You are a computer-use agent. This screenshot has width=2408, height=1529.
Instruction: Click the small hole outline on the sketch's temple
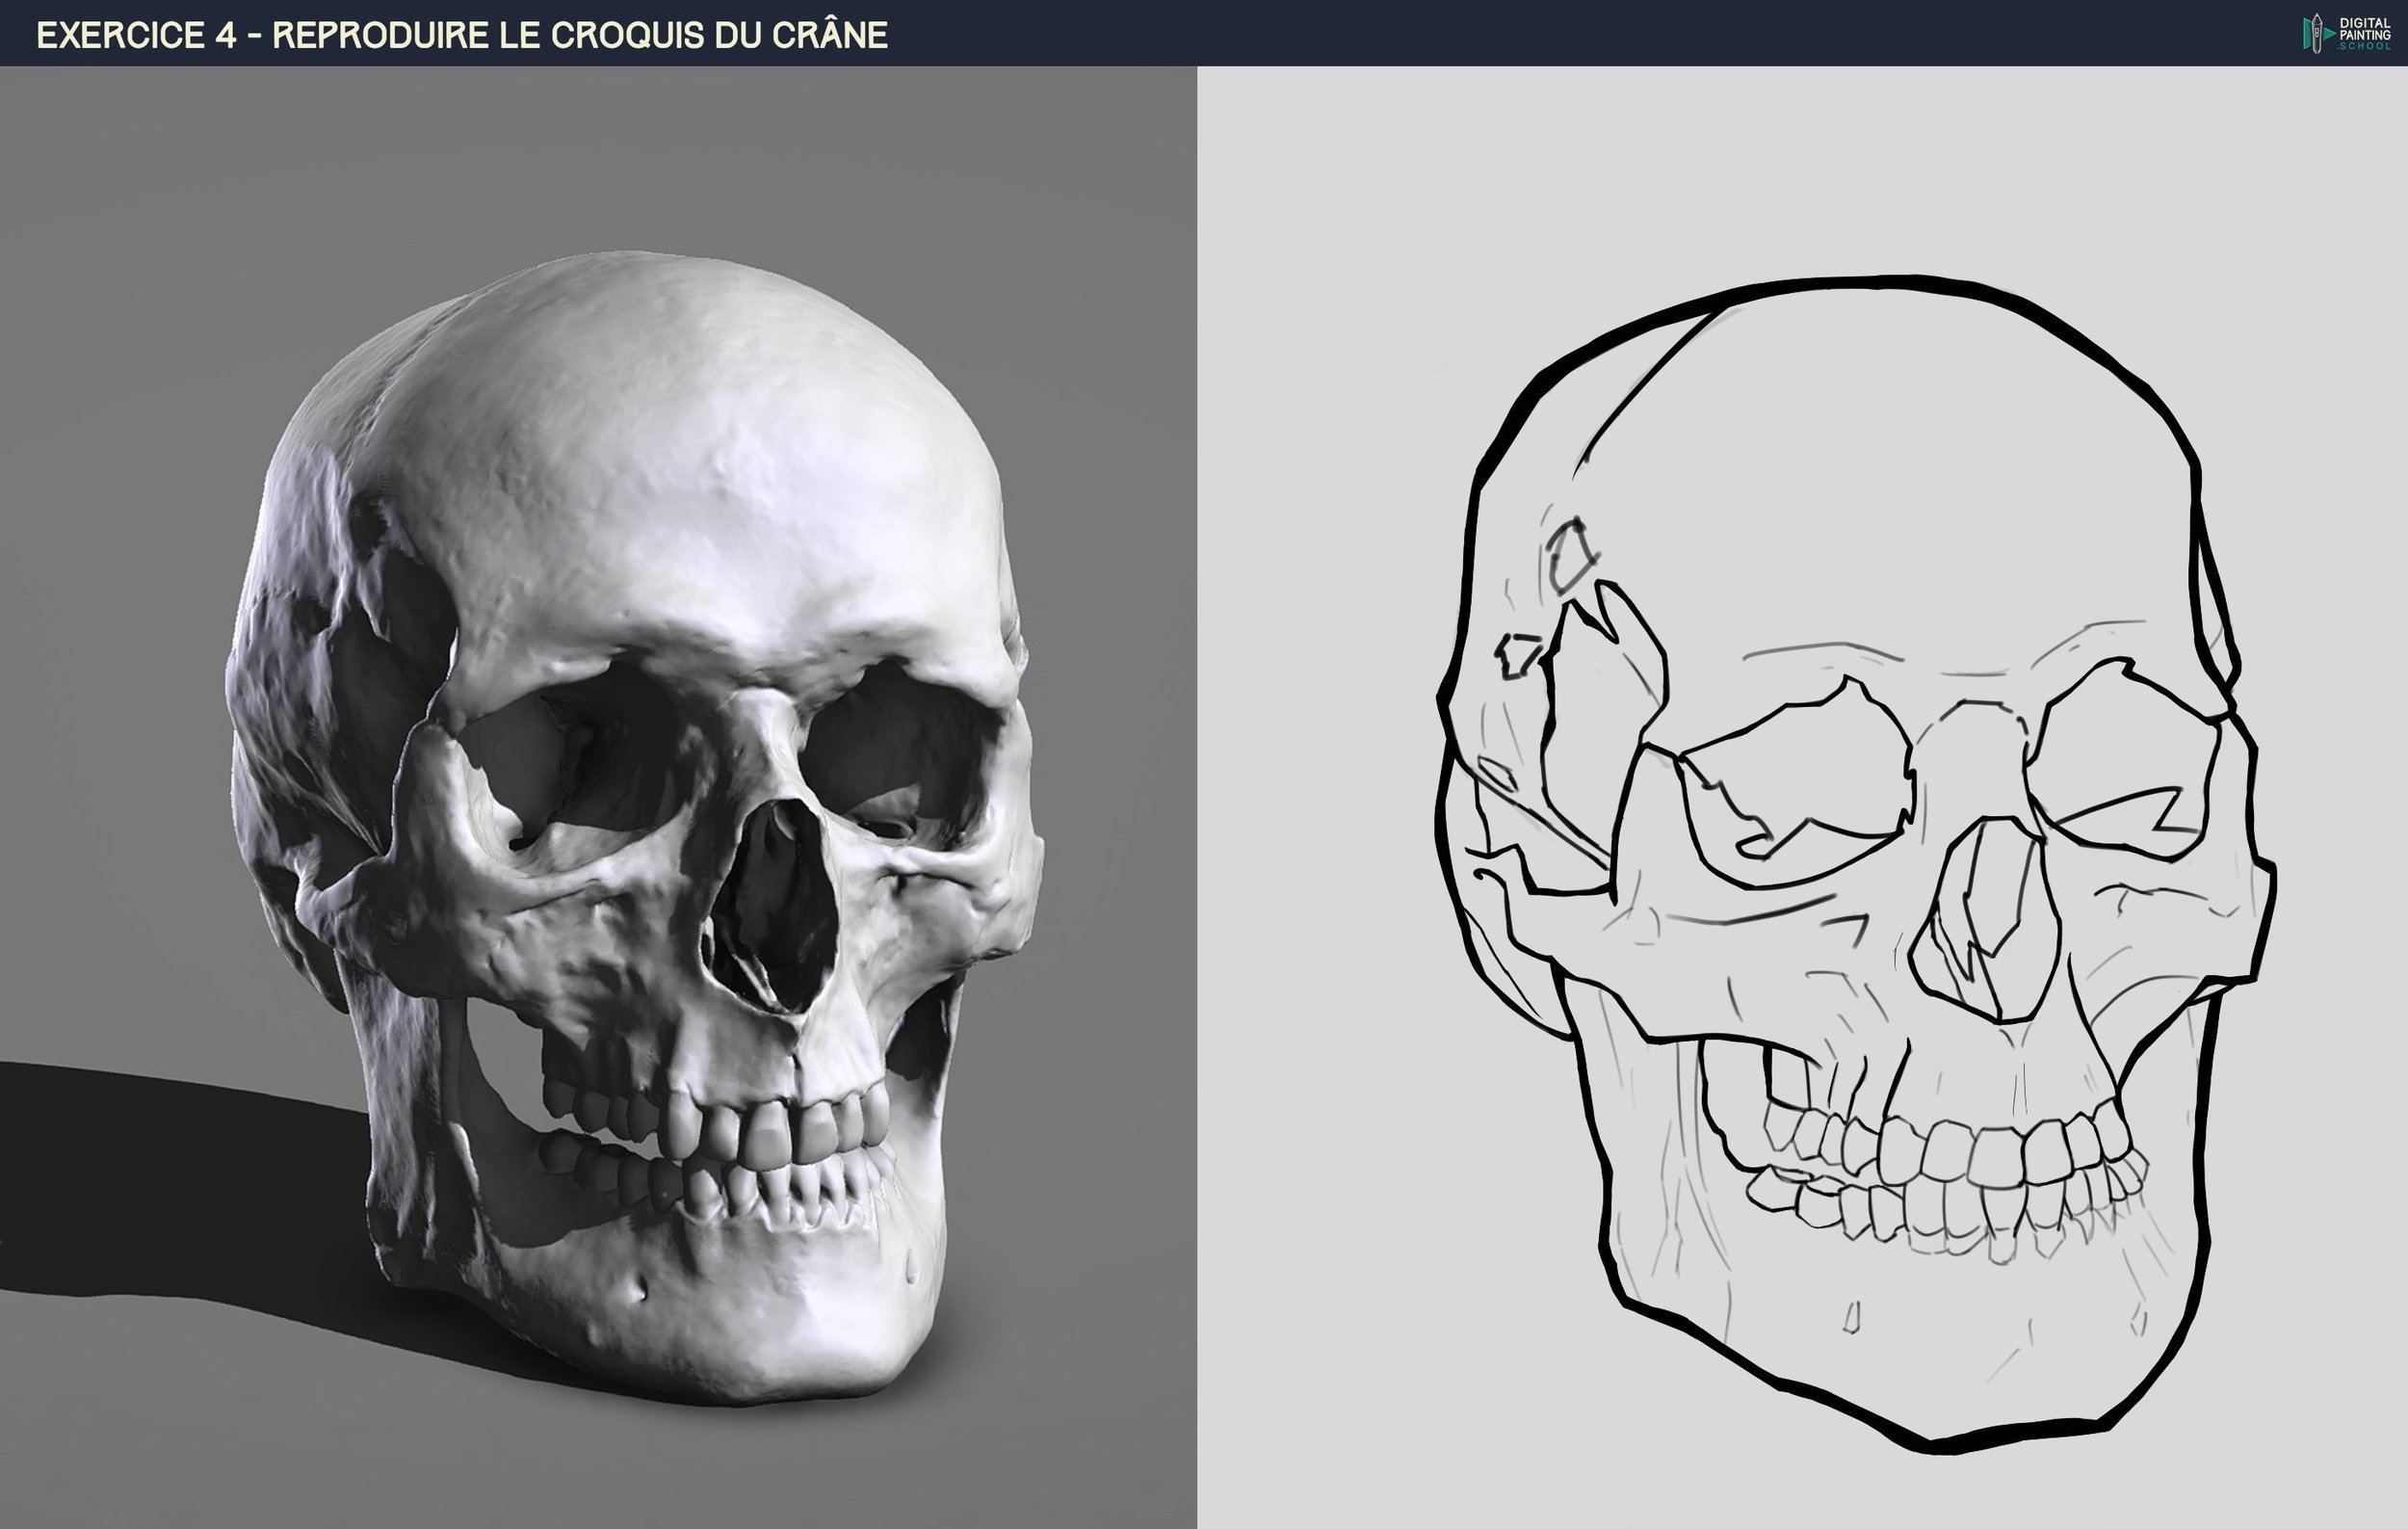[1570, 556]
